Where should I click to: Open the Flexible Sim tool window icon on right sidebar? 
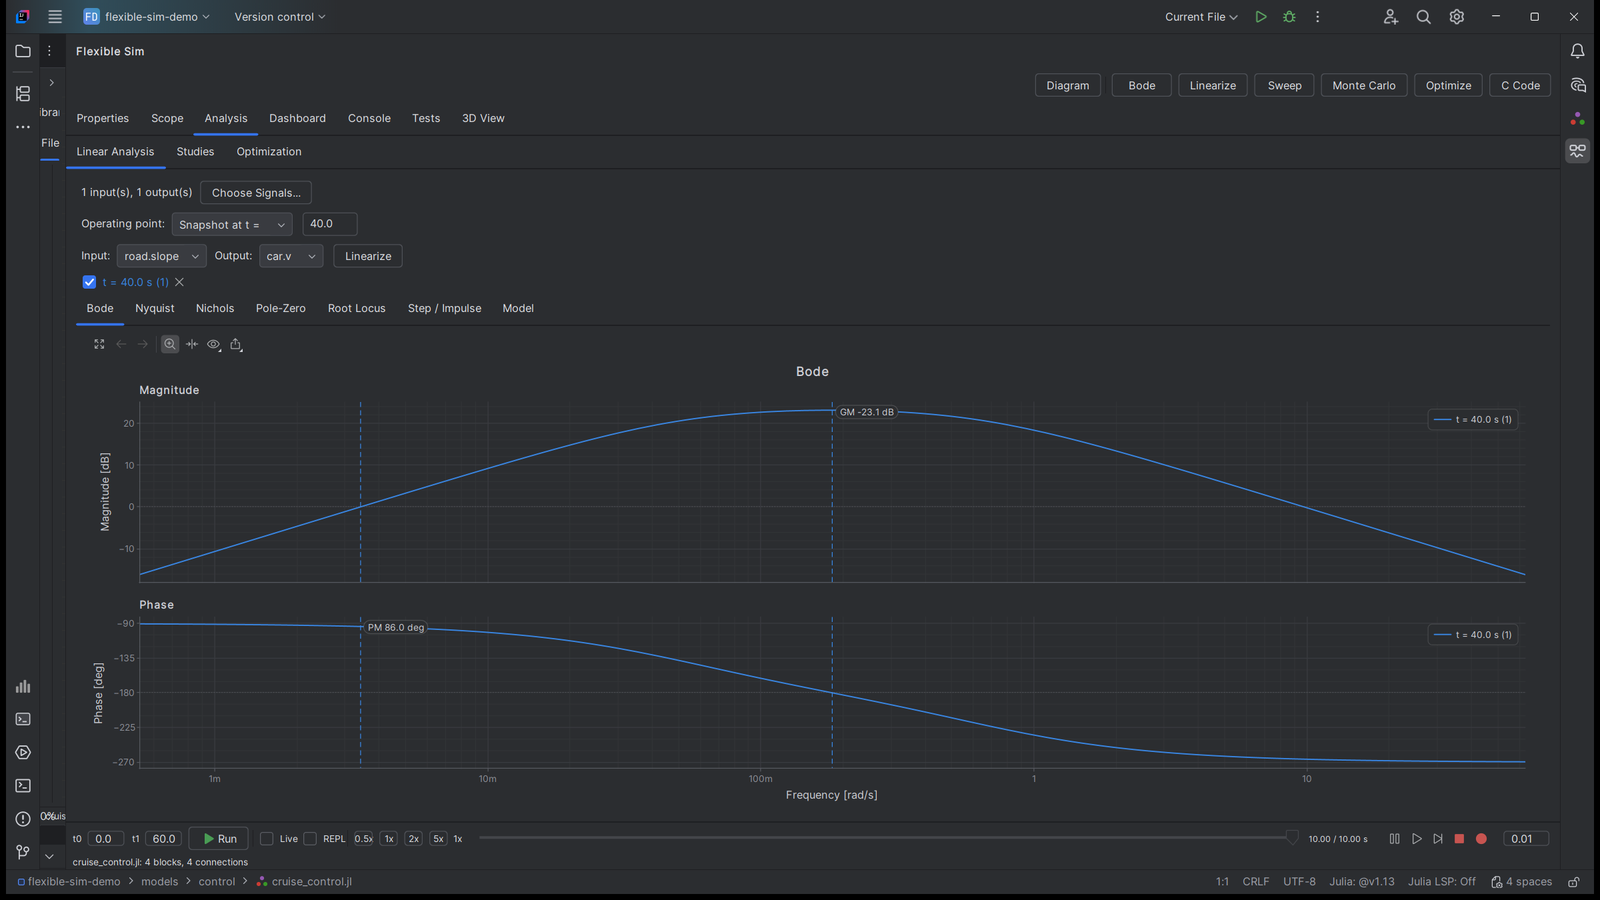point(1577,151)
